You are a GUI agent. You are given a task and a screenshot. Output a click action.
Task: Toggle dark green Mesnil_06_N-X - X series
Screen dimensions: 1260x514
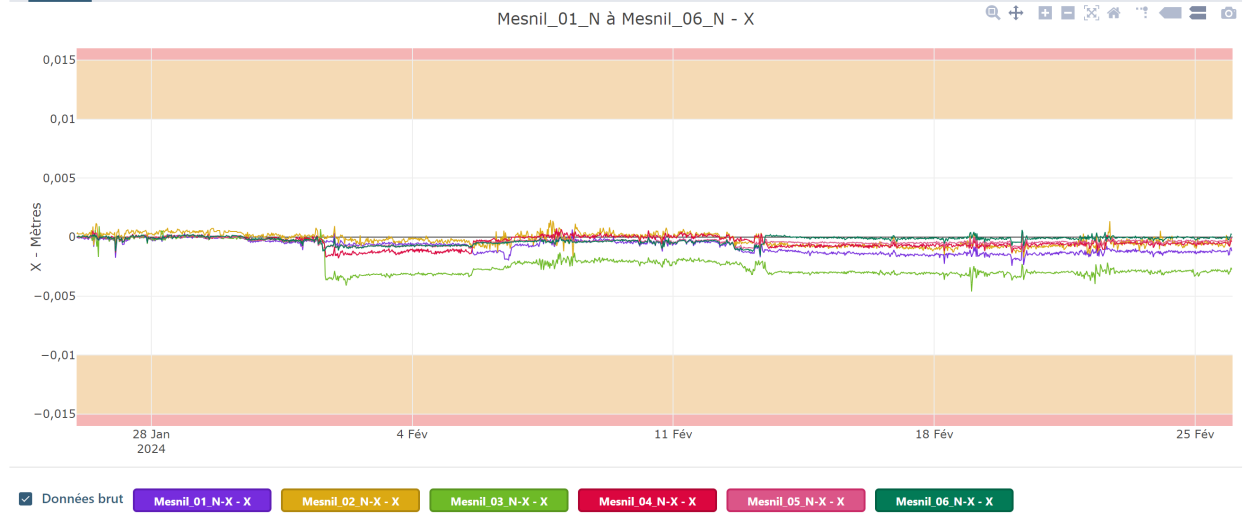pos(944,501)
